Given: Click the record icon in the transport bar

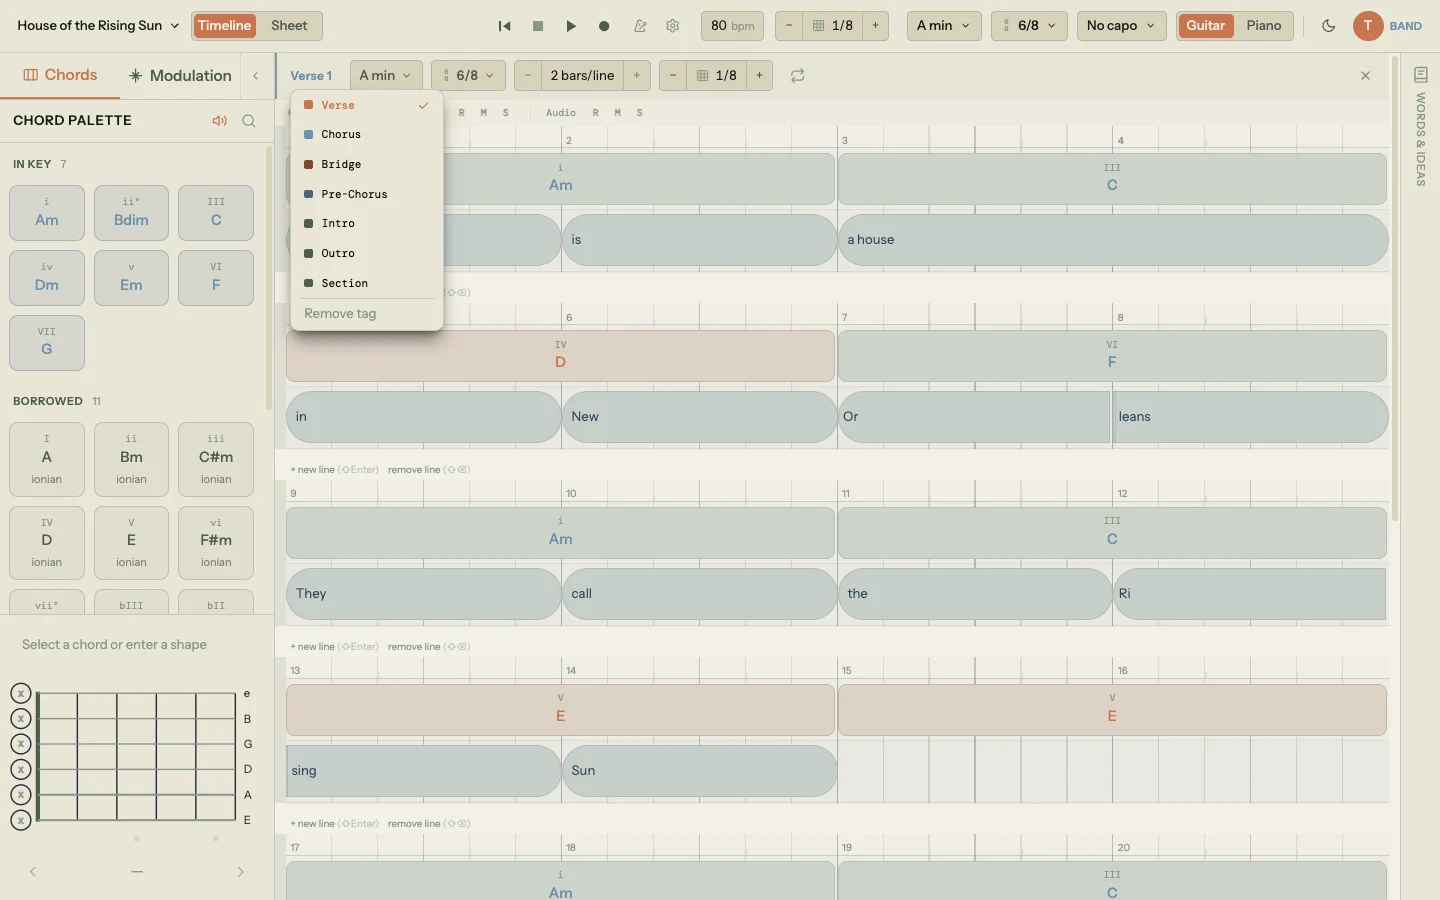Looking at the screenshot, I should (604, 26).
